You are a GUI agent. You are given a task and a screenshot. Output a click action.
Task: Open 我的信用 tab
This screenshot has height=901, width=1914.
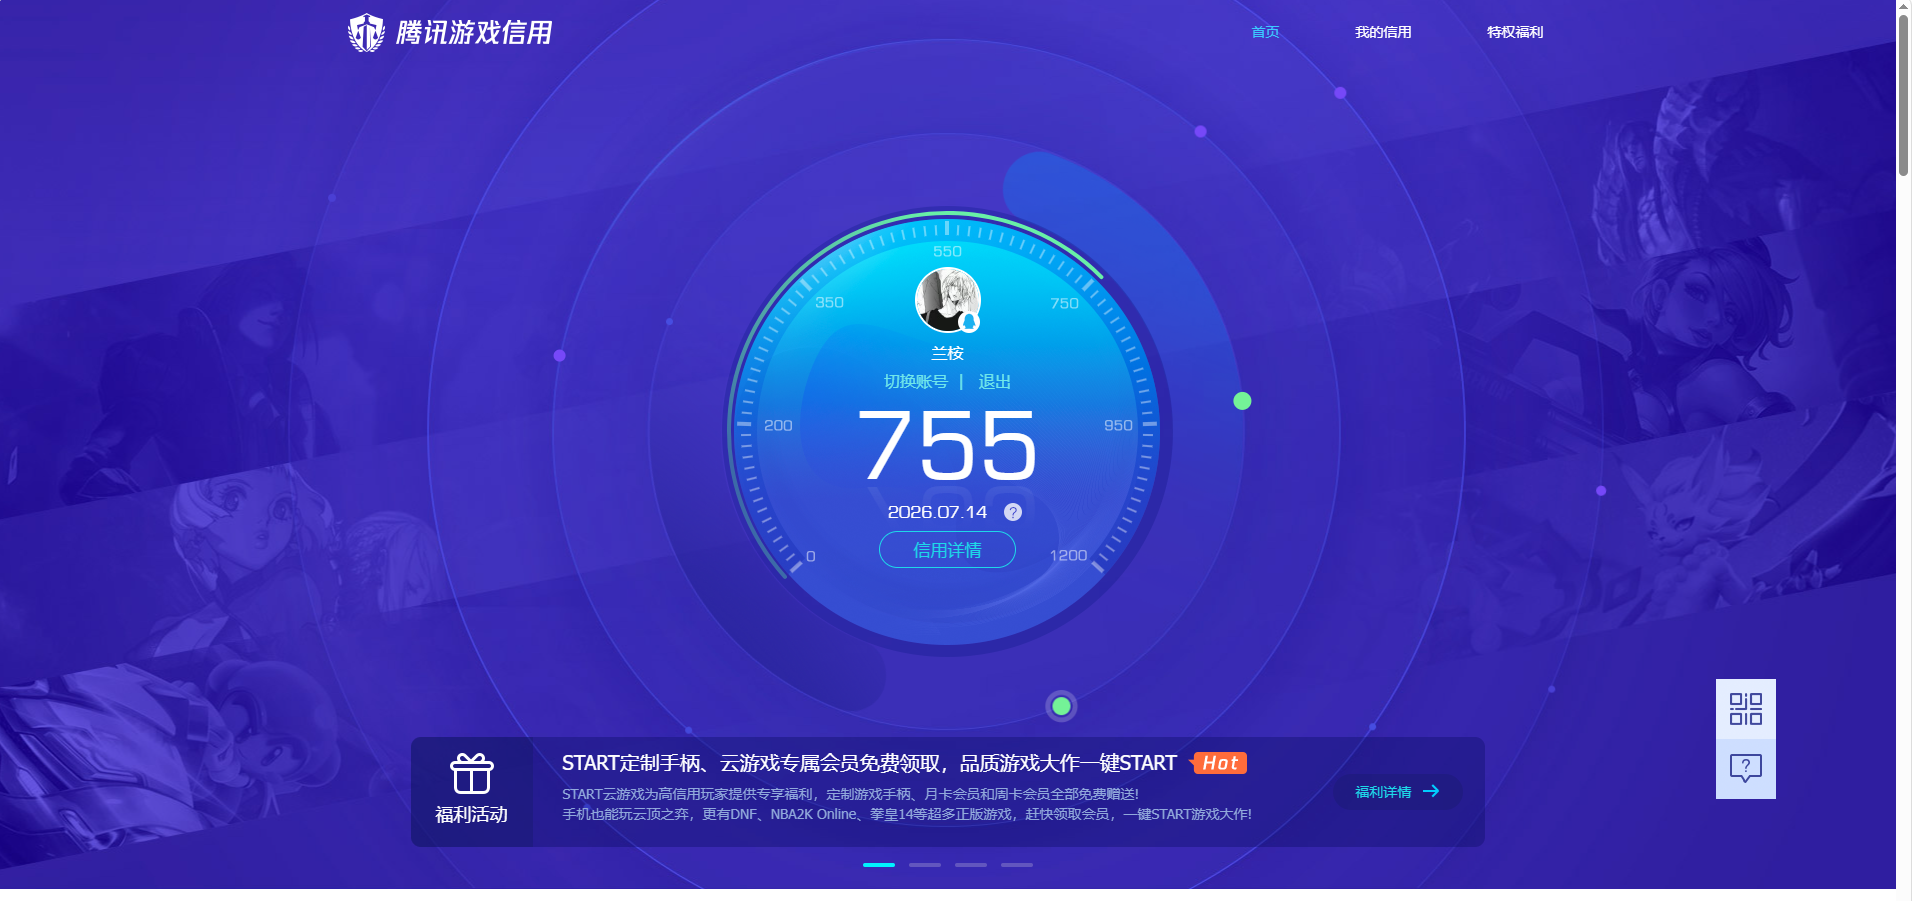click(x=1383, y=32)
